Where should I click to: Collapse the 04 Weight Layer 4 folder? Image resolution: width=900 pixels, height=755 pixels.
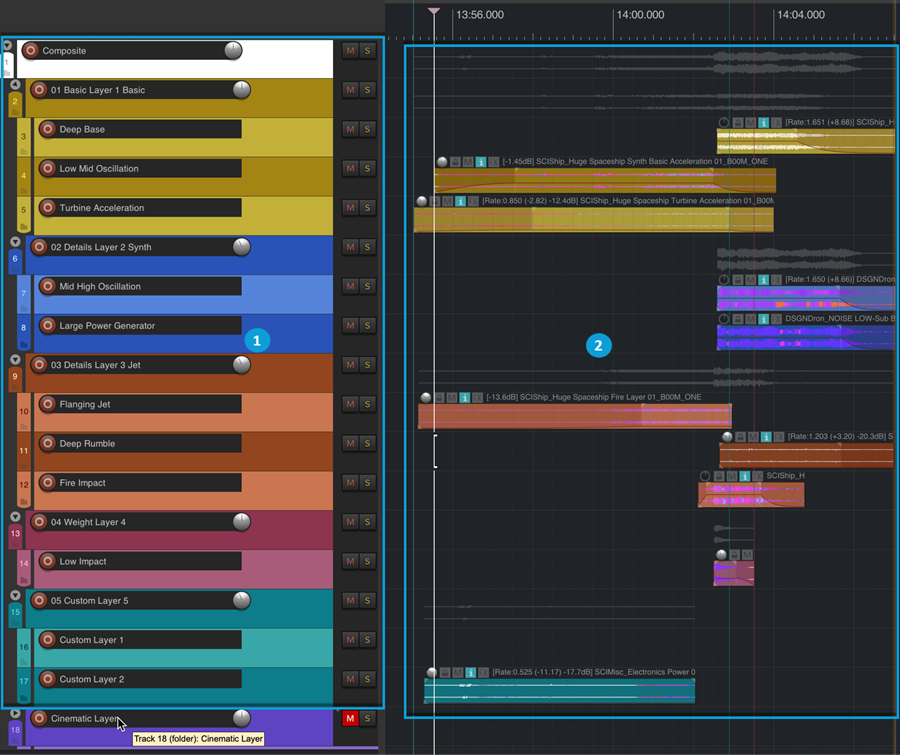click(x=15, y=517)
